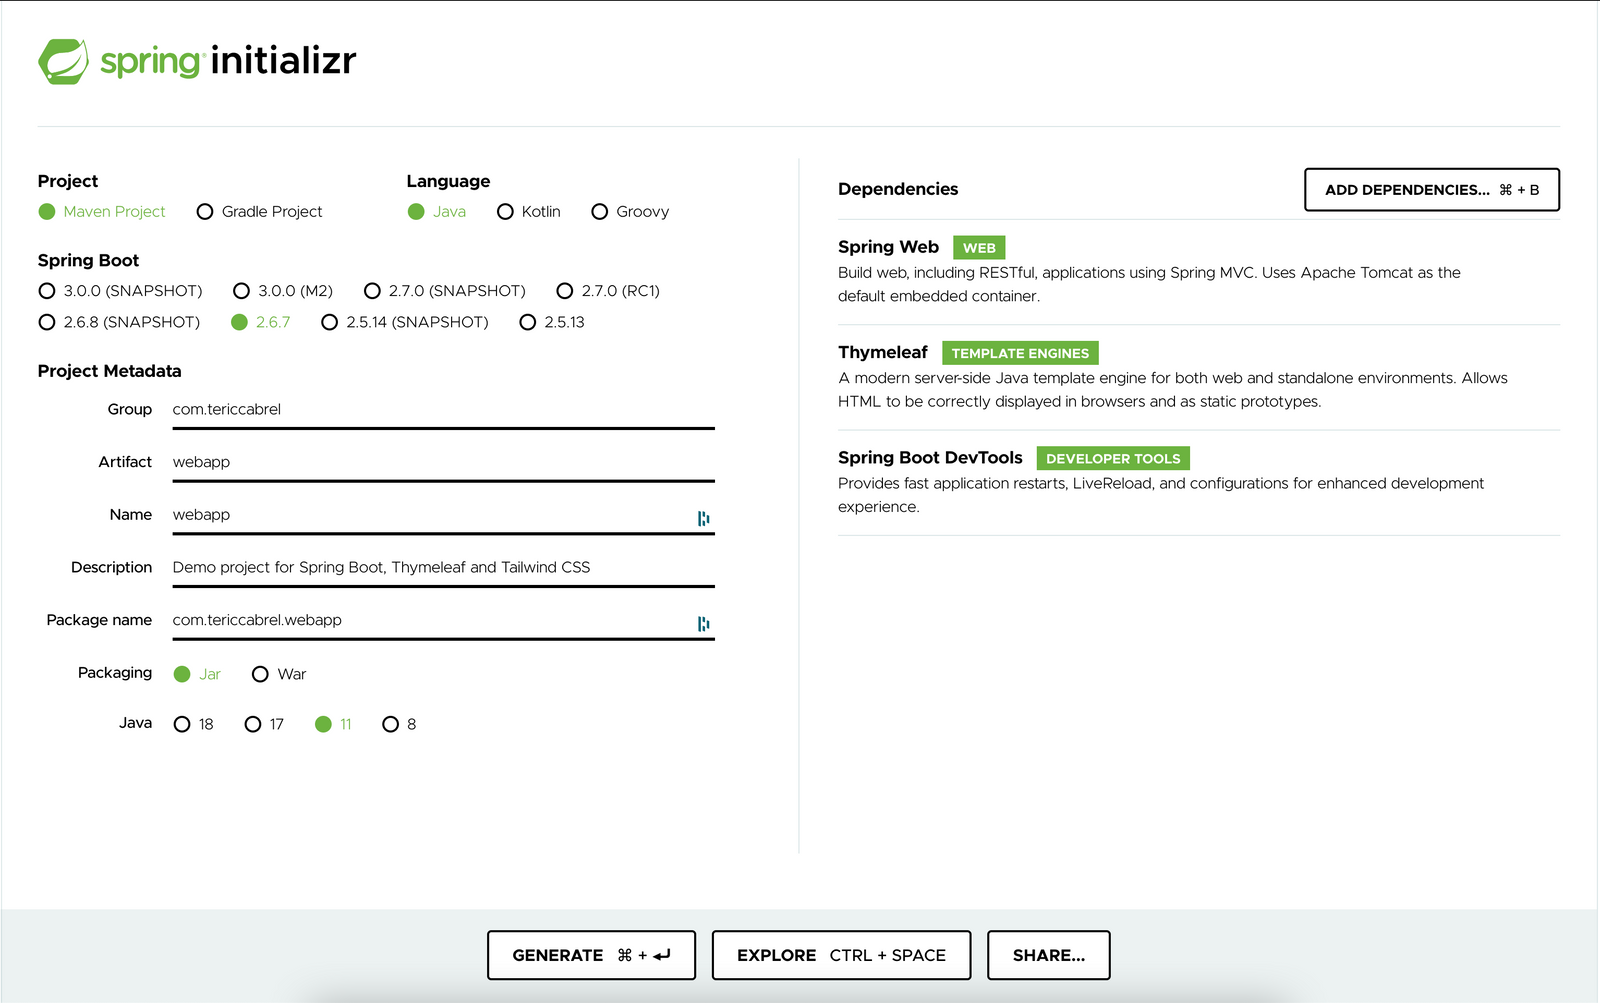Click the Spring Initializr leaf logo
This screenshot has width=1600, height=1003.
click(65, 61)
